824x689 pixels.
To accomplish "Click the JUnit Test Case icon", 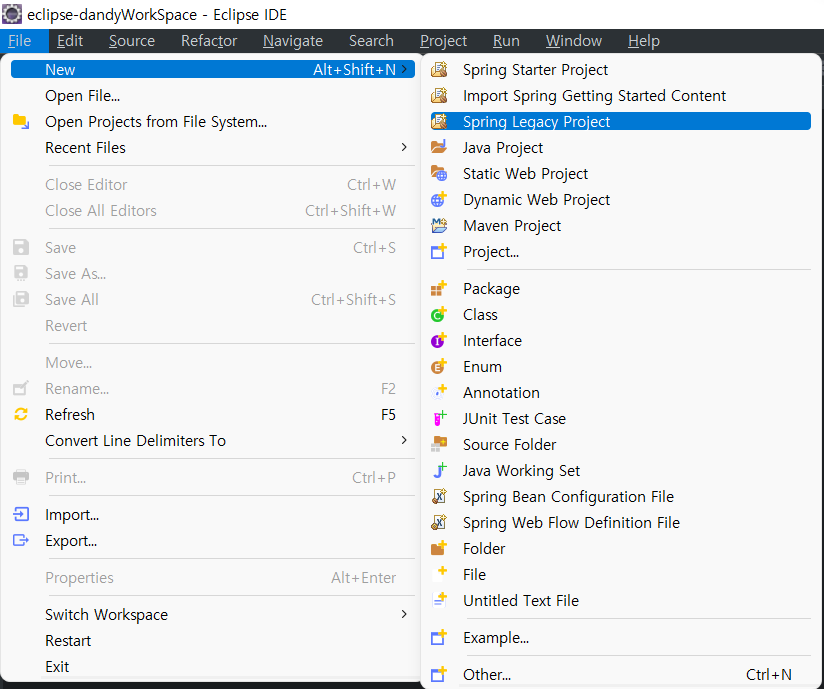I will [439, 418].
